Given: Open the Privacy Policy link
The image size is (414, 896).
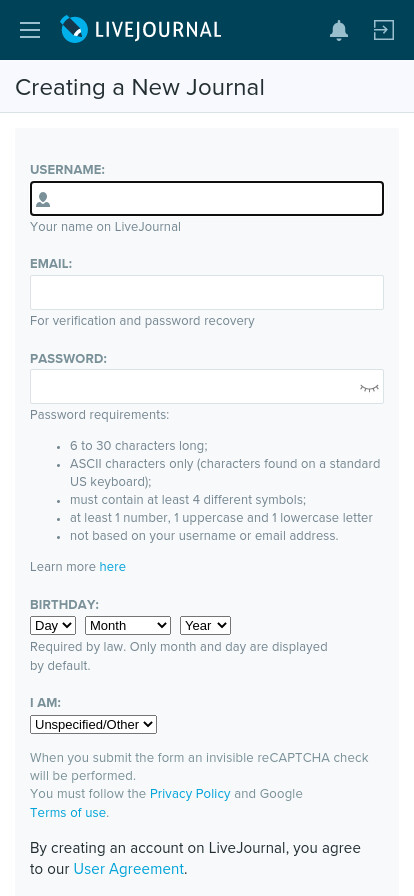Looking at the screenshot, I should (190, 794).
